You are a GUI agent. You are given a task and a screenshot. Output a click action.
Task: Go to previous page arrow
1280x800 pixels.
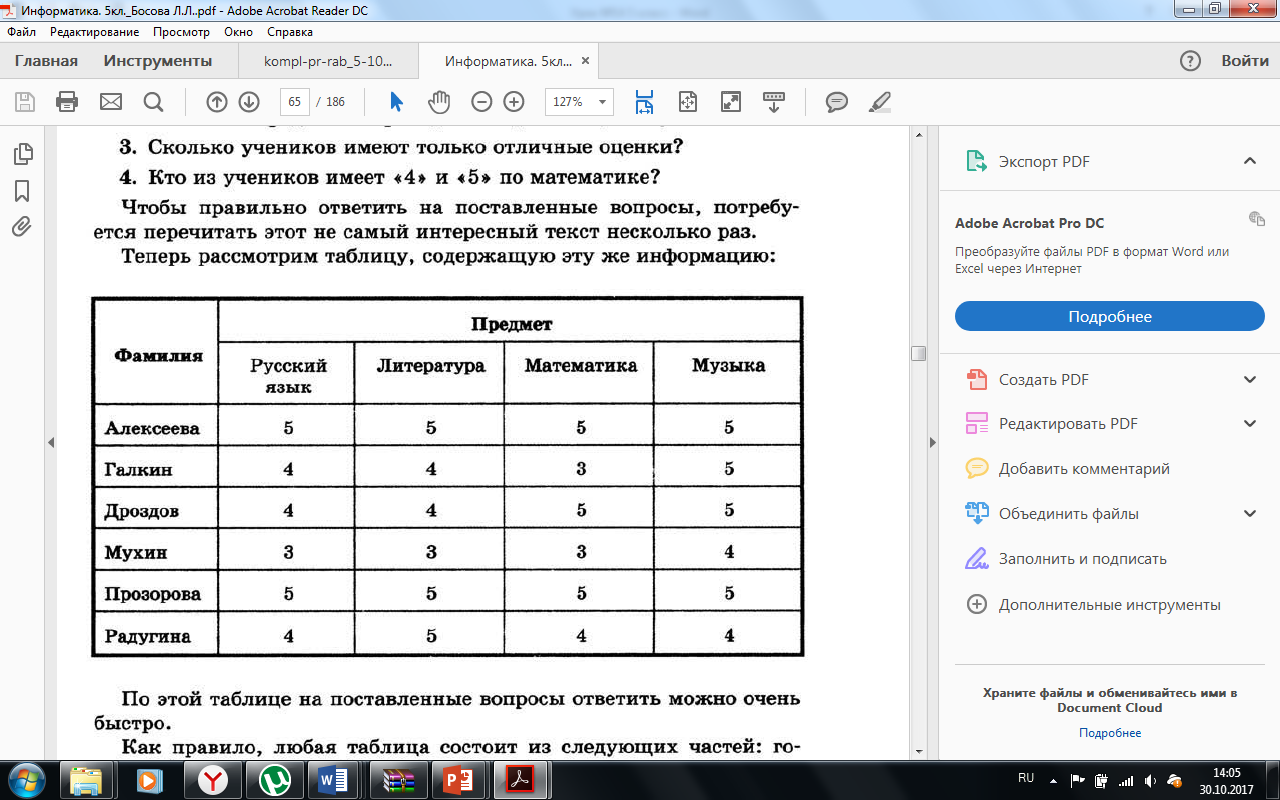coord(217,101)
